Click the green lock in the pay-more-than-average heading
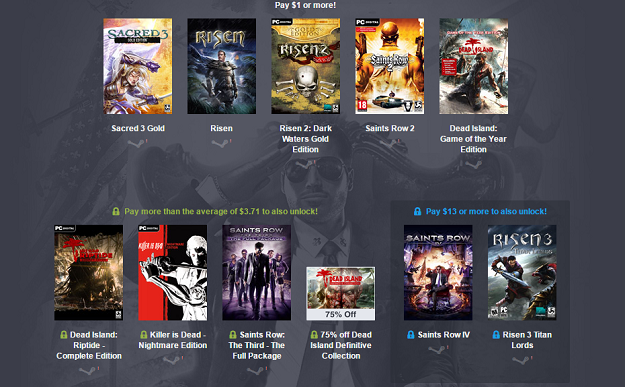 pyautogui.click(x=116, y=211)
